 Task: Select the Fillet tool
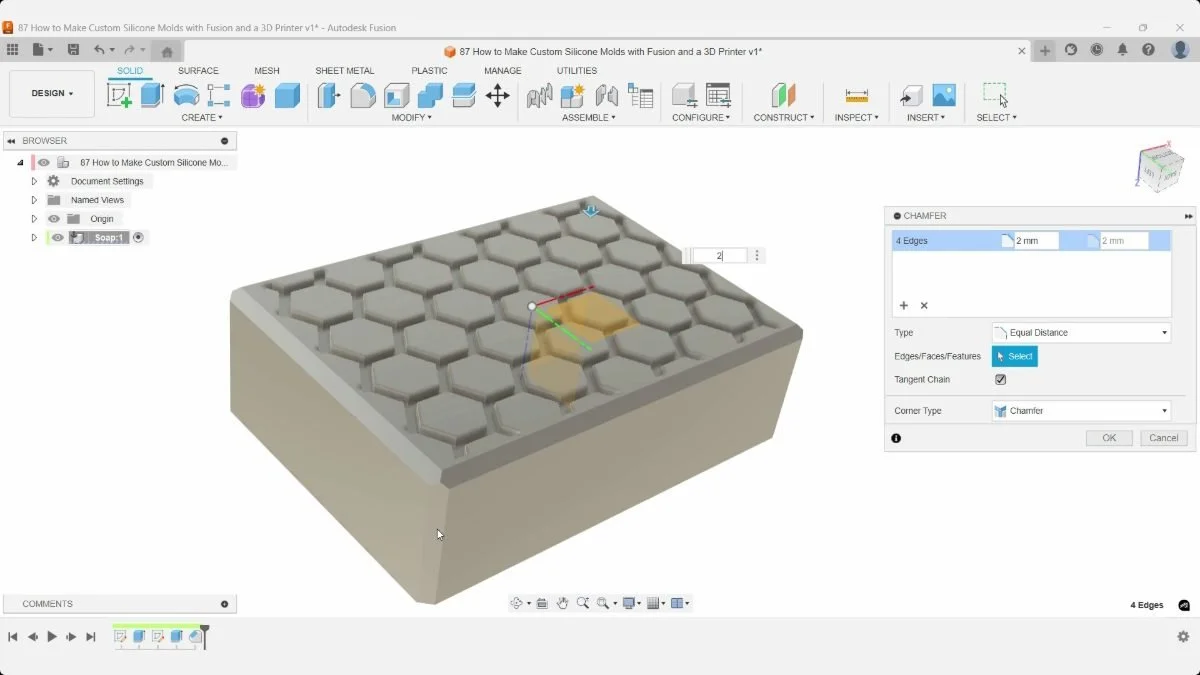pos(363,95)
